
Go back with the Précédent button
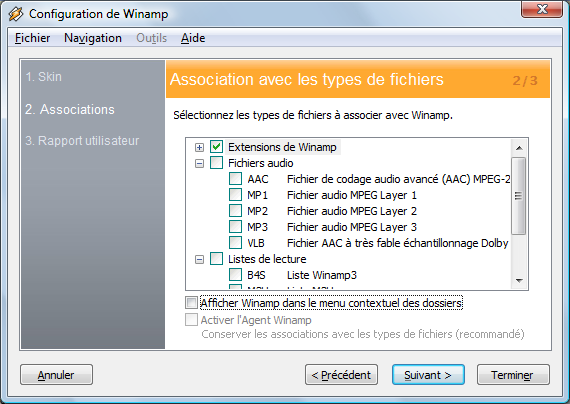[x=341, y=375]
